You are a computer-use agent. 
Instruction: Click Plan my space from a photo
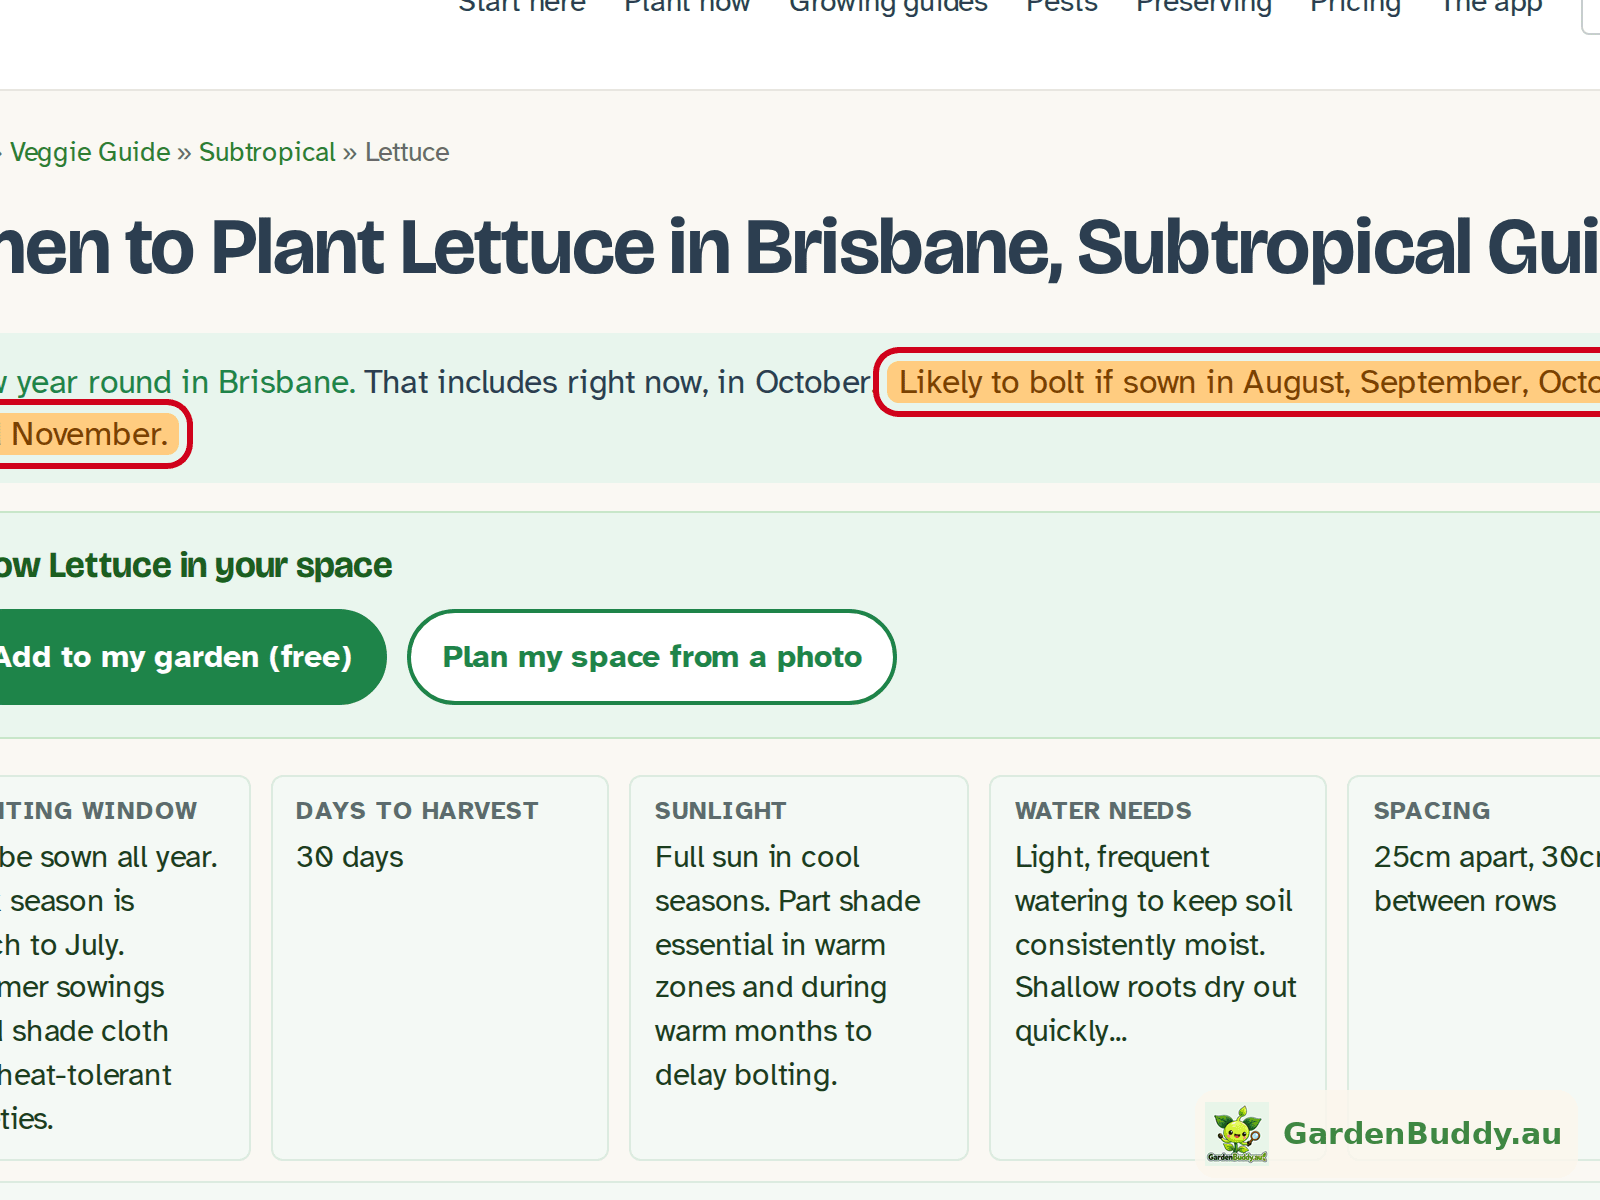pyautogui.click(x=652, y=657)
